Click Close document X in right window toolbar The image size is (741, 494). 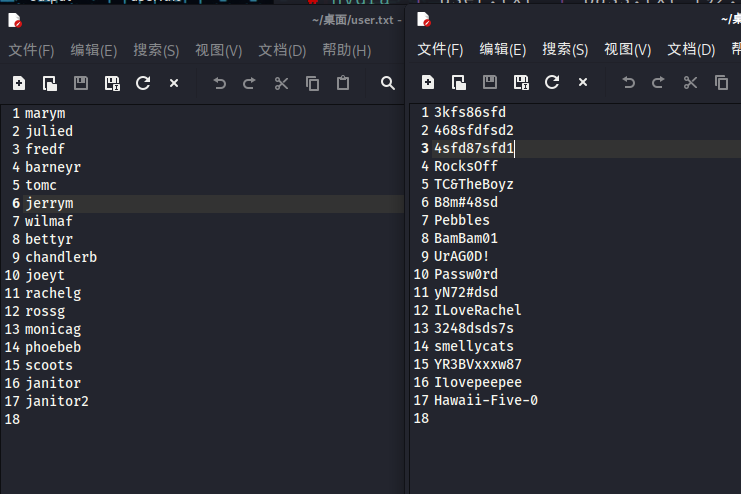583,82
